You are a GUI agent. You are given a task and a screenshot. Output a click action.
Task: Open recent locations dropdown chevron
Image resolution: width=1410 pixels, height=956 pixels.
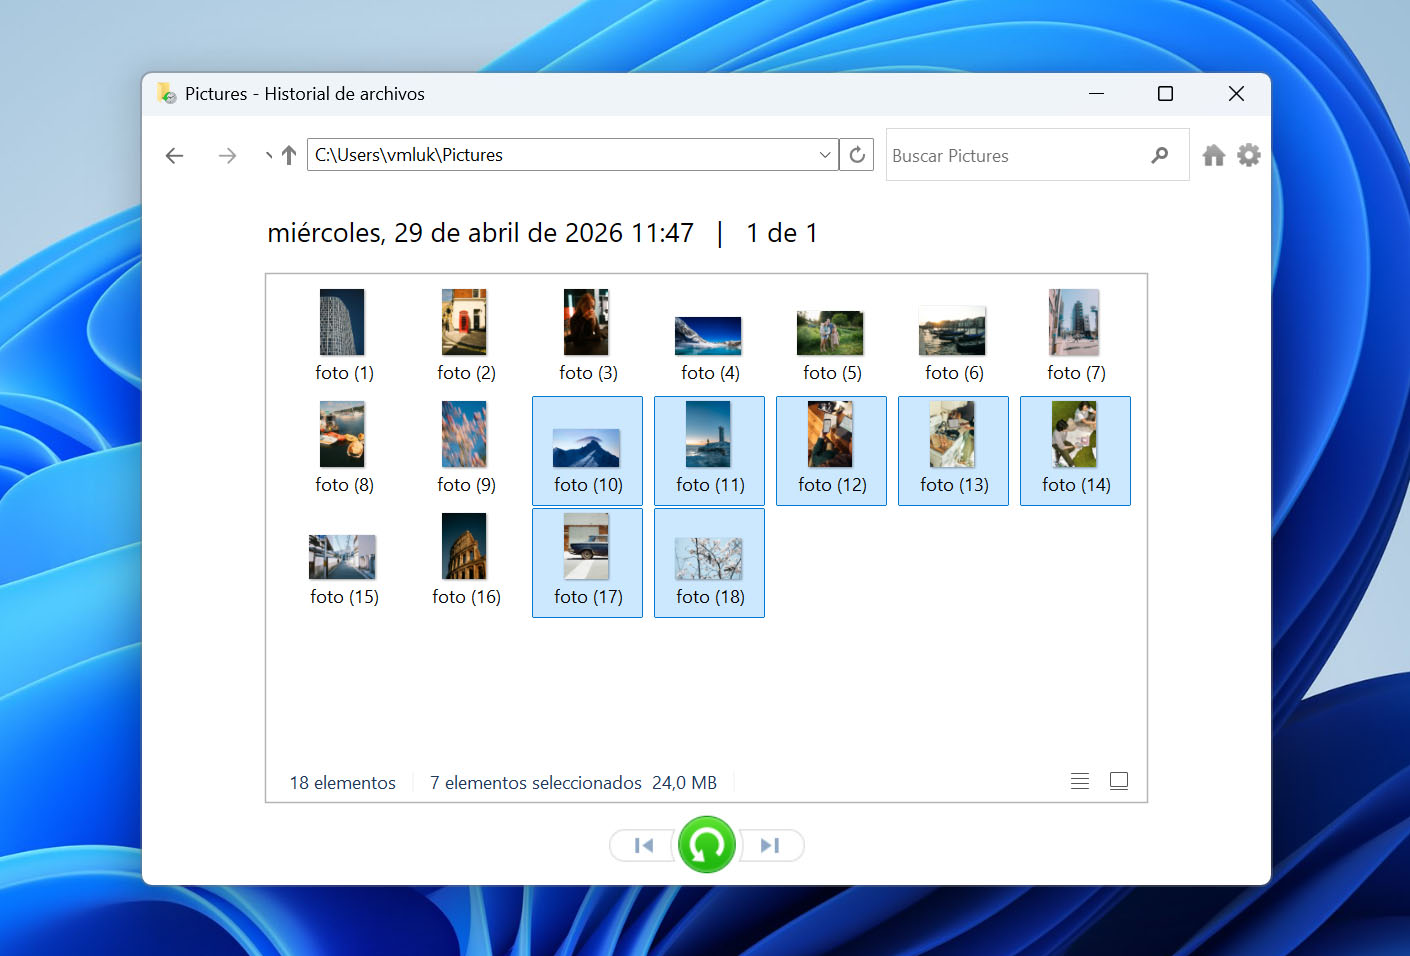coord(268,155)
